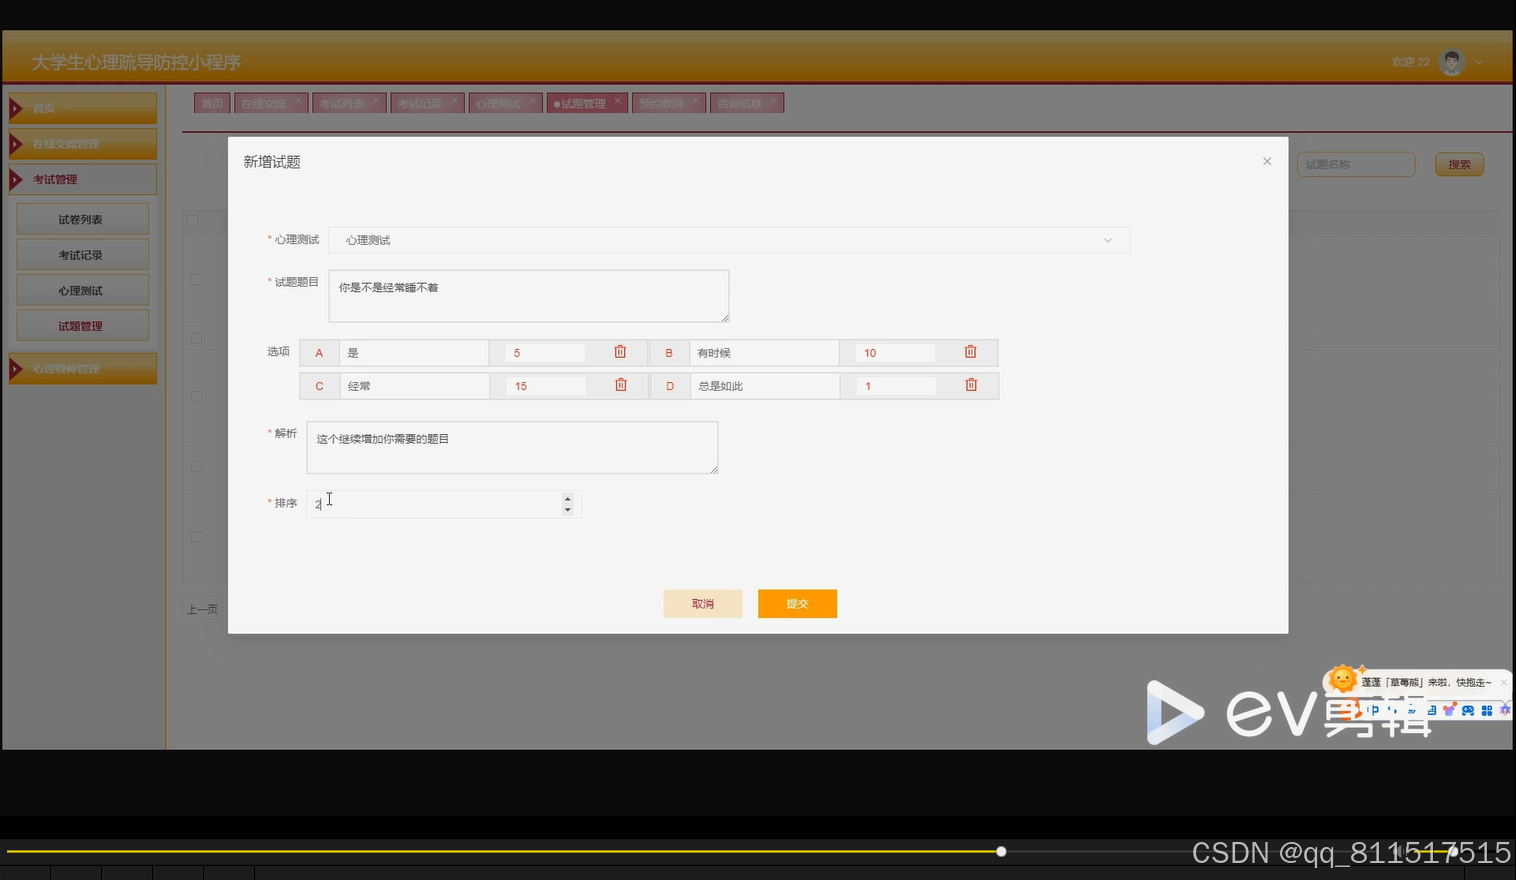This screenshot has height=880, width=1516.
Task: Close the 心理测试 tab with its X
Action: point(532,101)
